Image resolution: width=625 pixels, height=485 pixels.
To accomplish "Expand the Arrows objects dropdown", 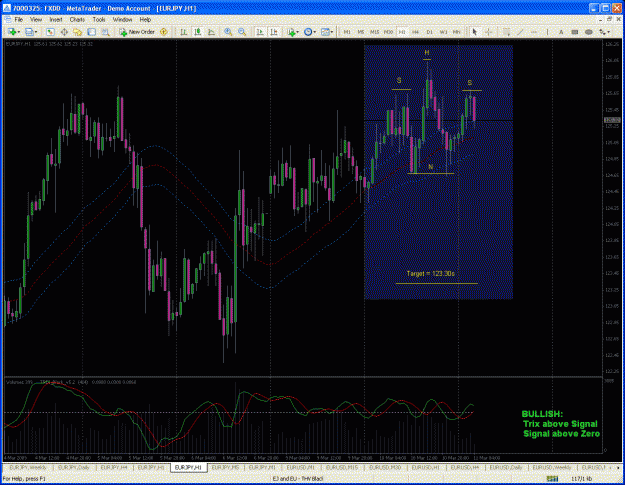I will click(609, 32).
